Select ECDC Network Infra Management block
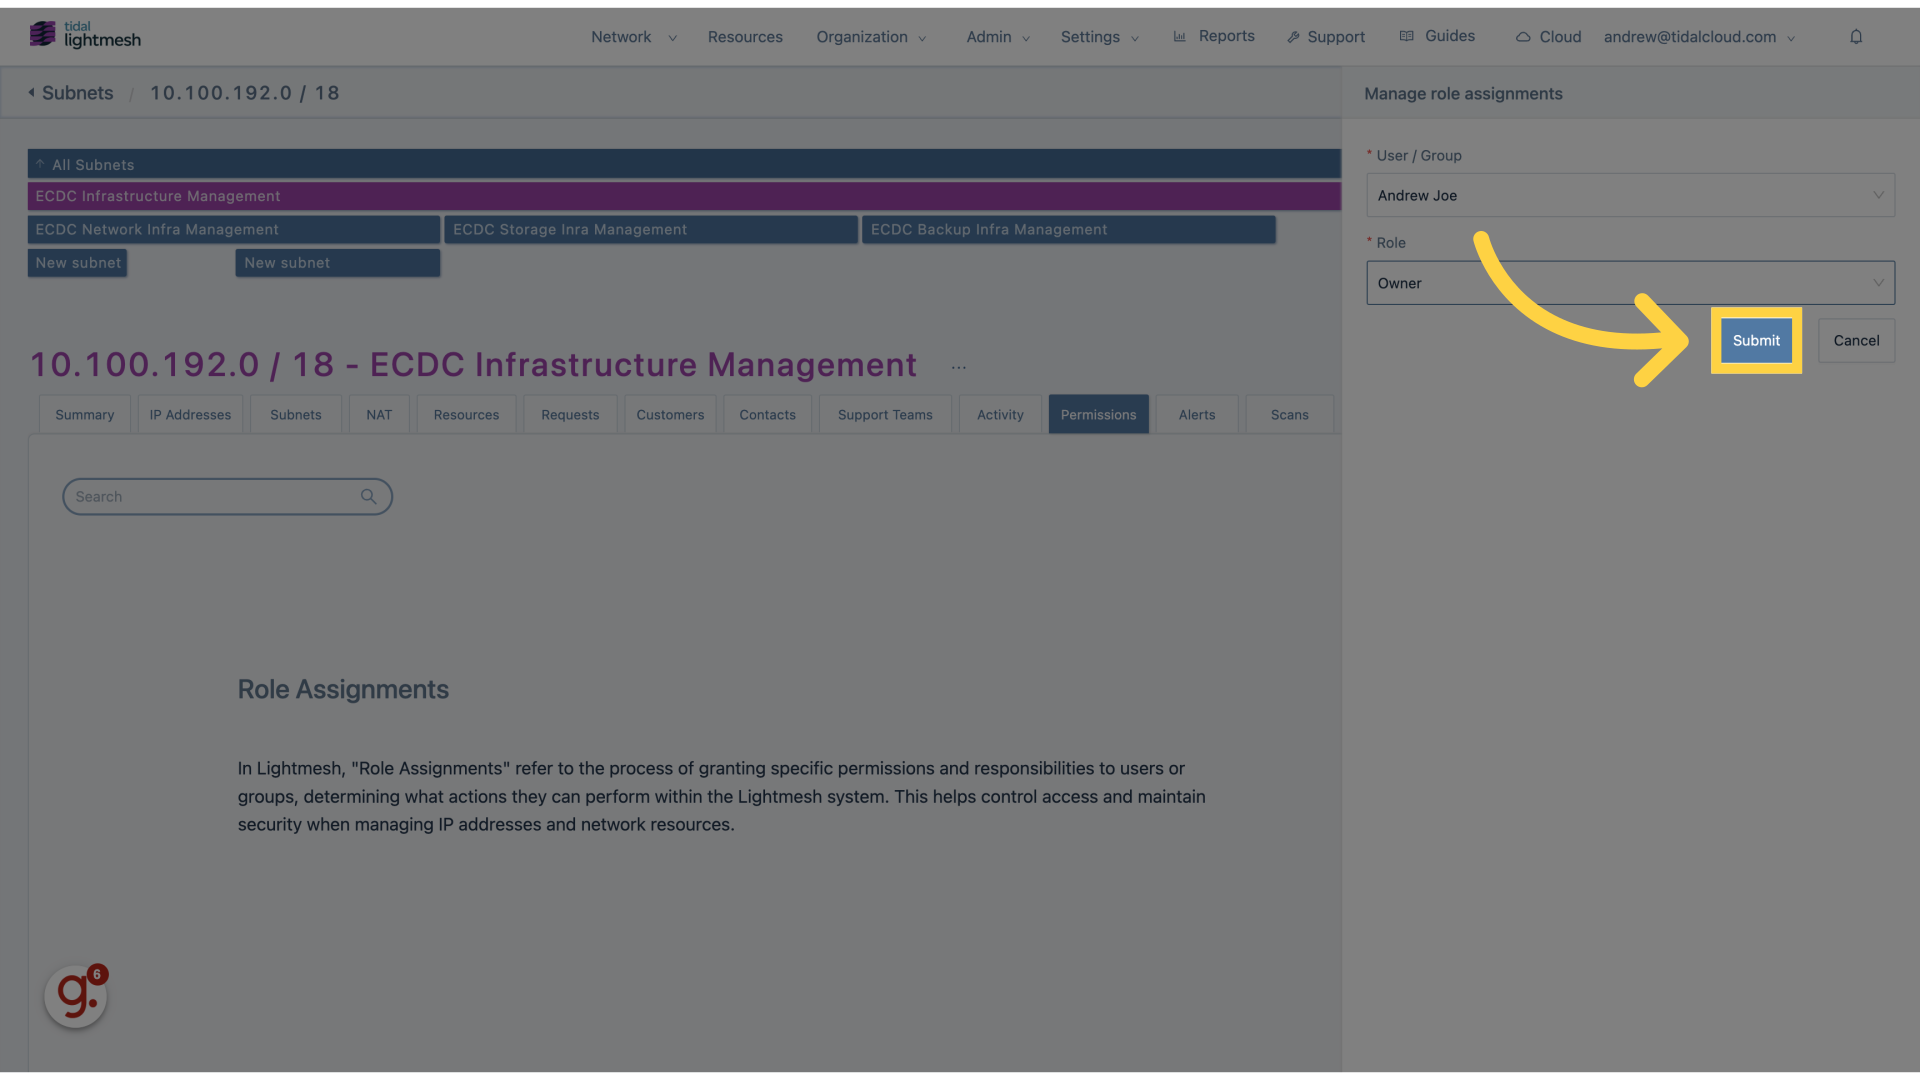 pyautogui.click(x=234, y=229)
